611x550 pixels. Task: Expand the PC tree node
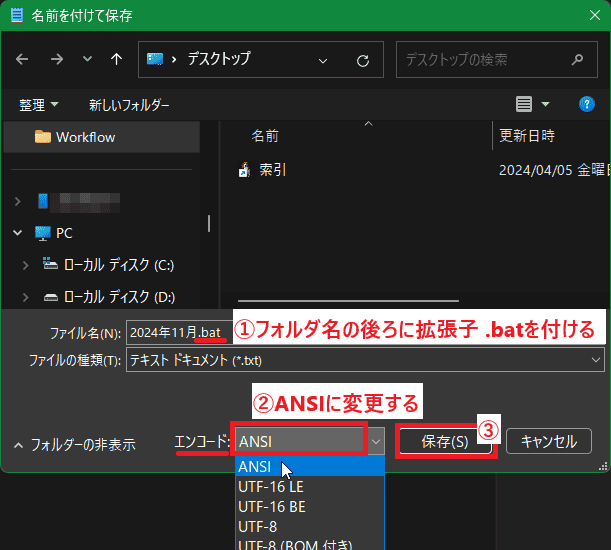click(x=18, y=233)
